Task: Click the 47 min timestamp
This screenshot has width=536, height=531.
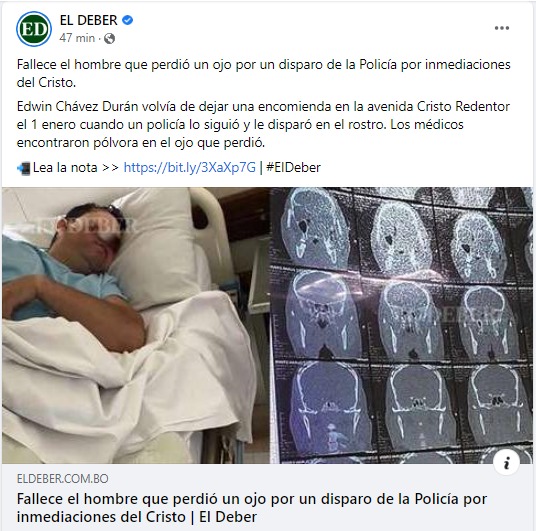Action: coord(77,38)
